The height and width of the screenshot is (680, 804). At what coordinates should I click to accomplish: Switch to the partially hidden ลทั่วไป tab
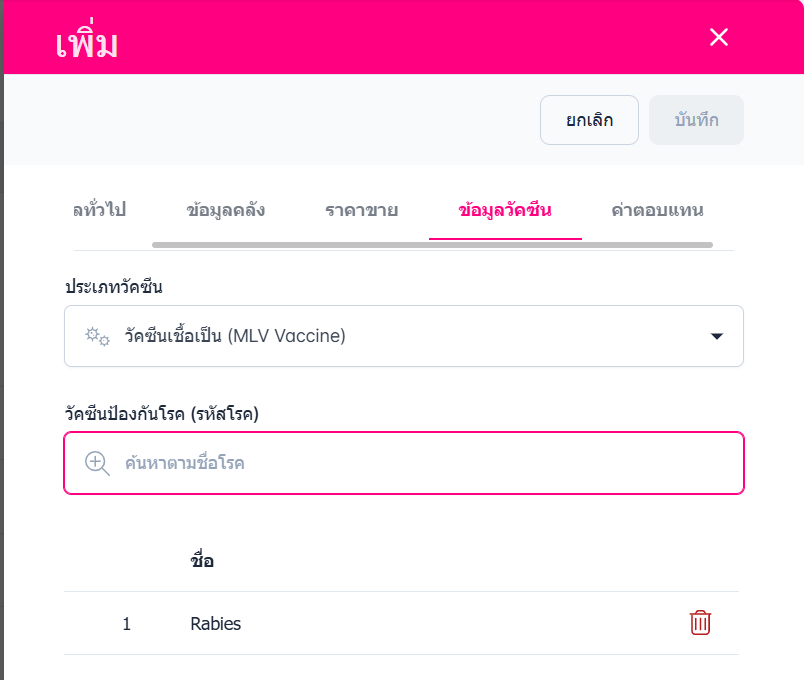(99, 210)
